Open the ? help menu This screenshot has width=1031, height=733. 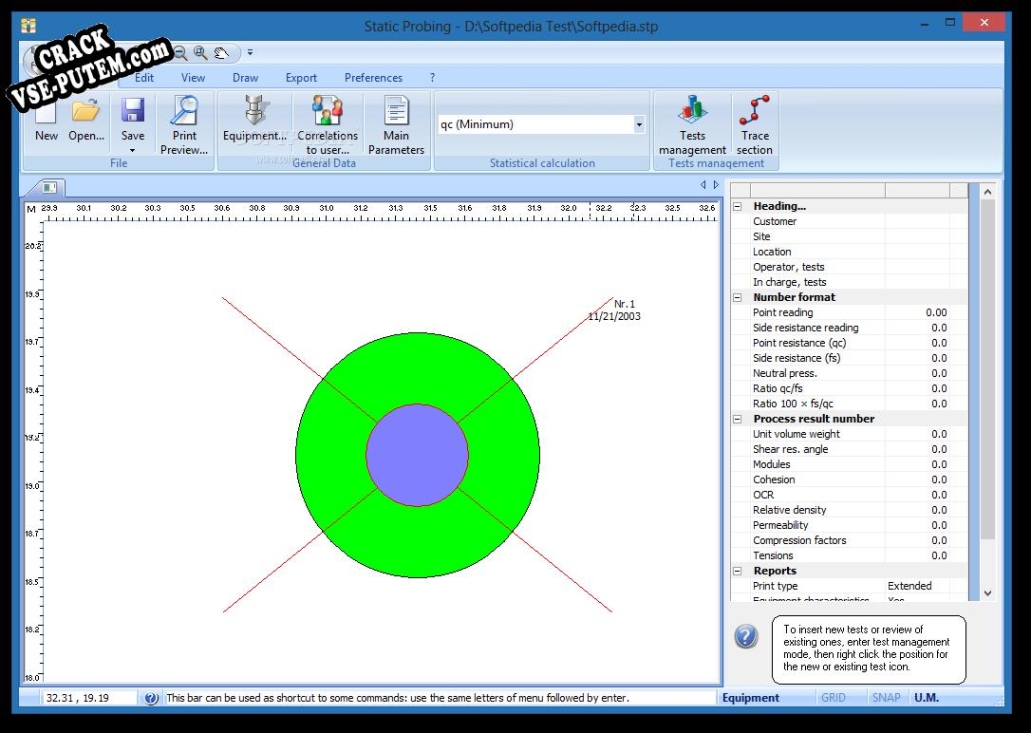point(432,78)
